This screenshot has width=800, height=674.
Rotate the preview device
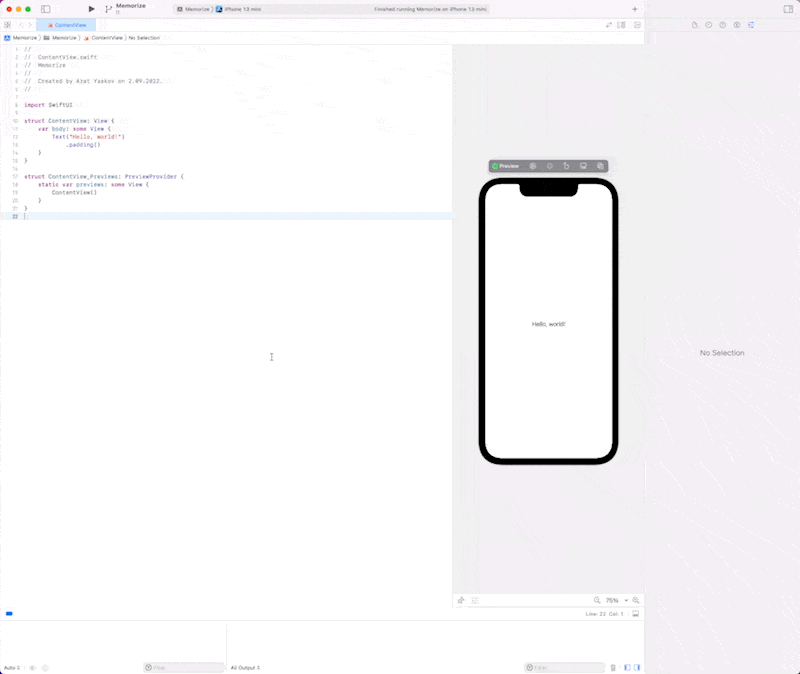tap(566, 166)
